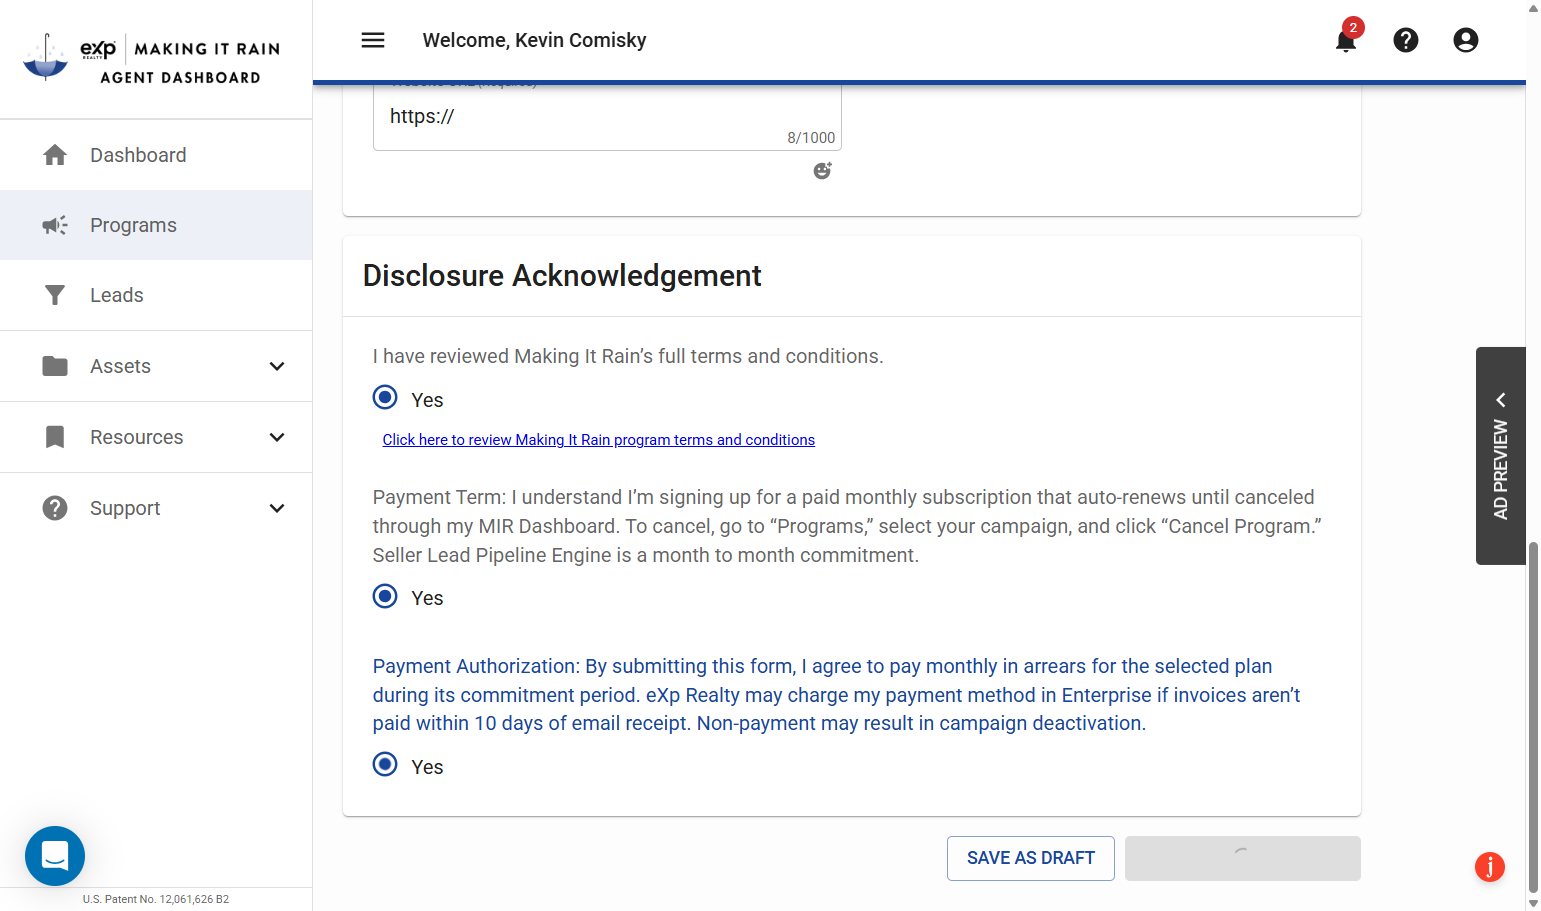The image size is (1541, 911).
Task: Select Yes for Payment Term acknowledgement
Action: coord(385,596)
